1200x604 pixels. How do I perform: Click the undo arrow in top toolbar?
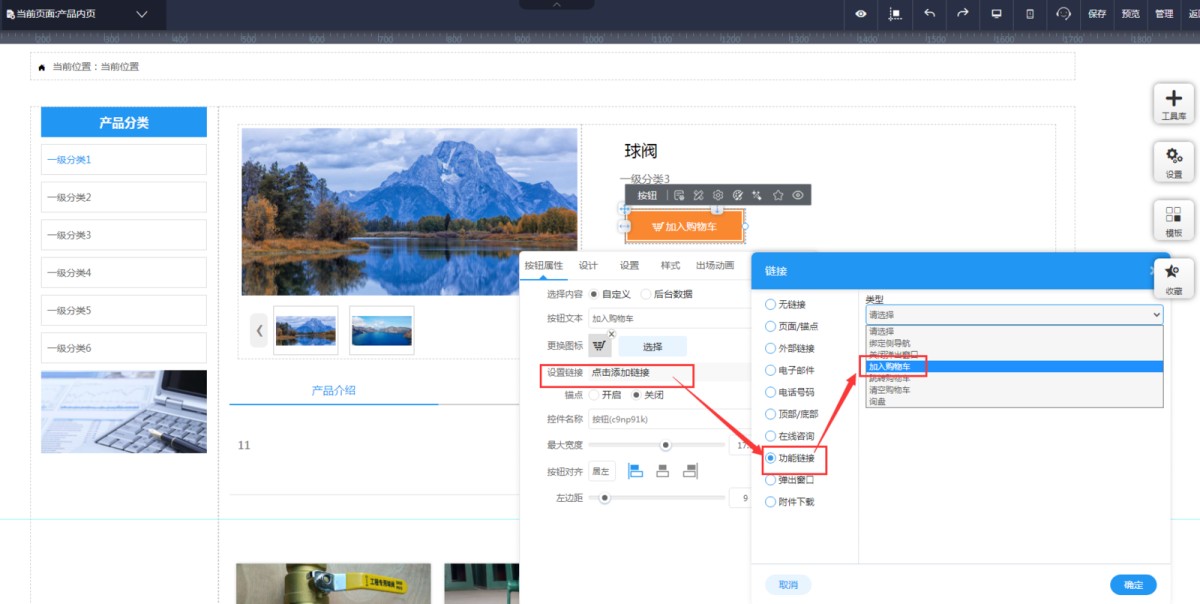[x=929, y=14]
